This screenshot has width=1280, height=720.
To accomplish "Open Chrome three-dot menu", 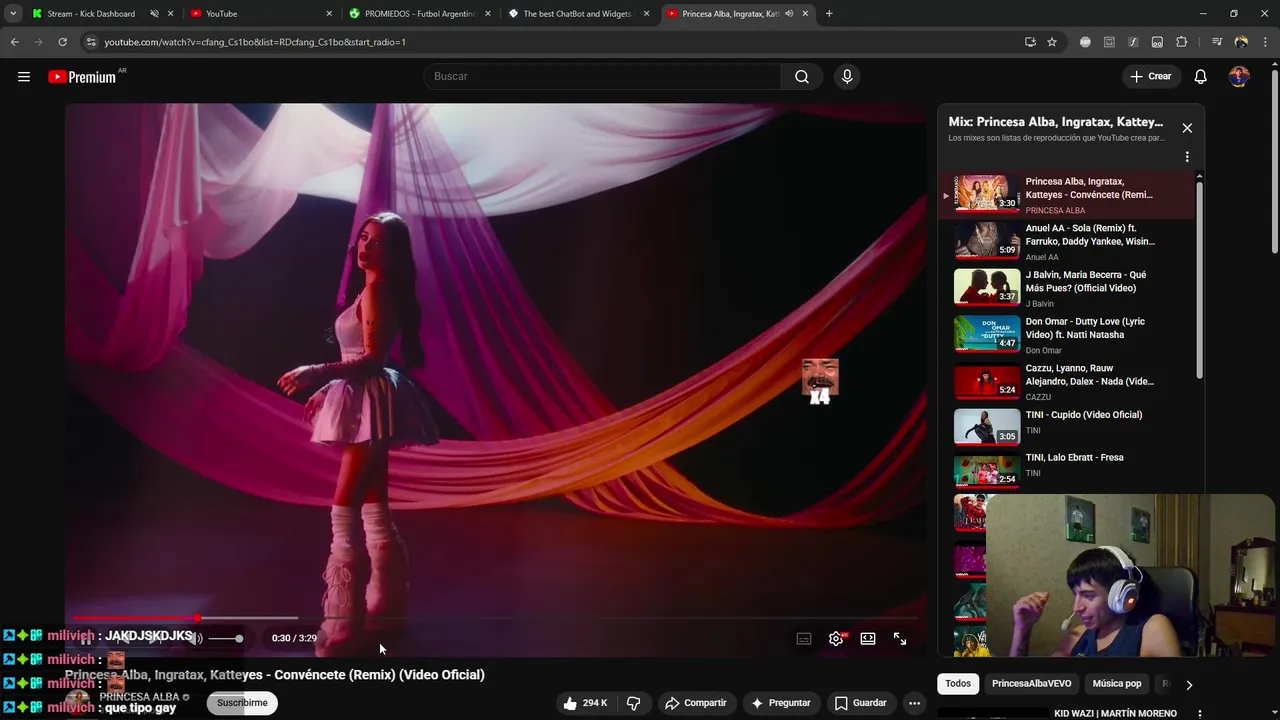I will pyautogui.click(x=1264, y=42).
